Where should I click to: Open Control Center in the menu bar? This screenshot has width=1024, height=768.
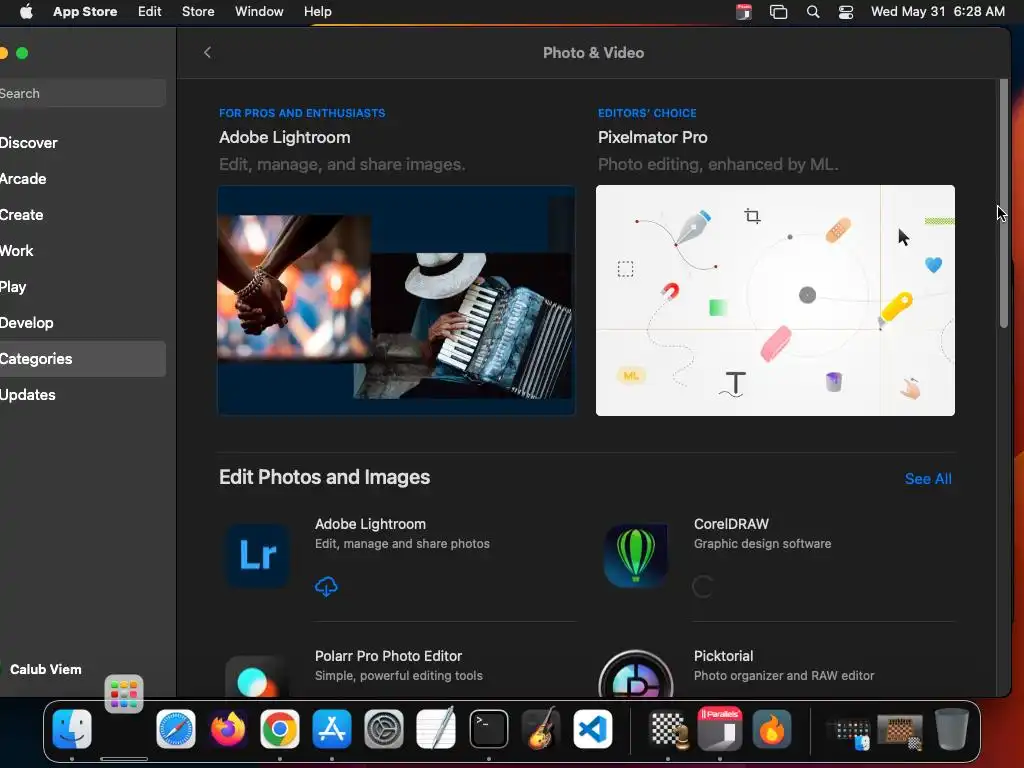click(846, 12)
